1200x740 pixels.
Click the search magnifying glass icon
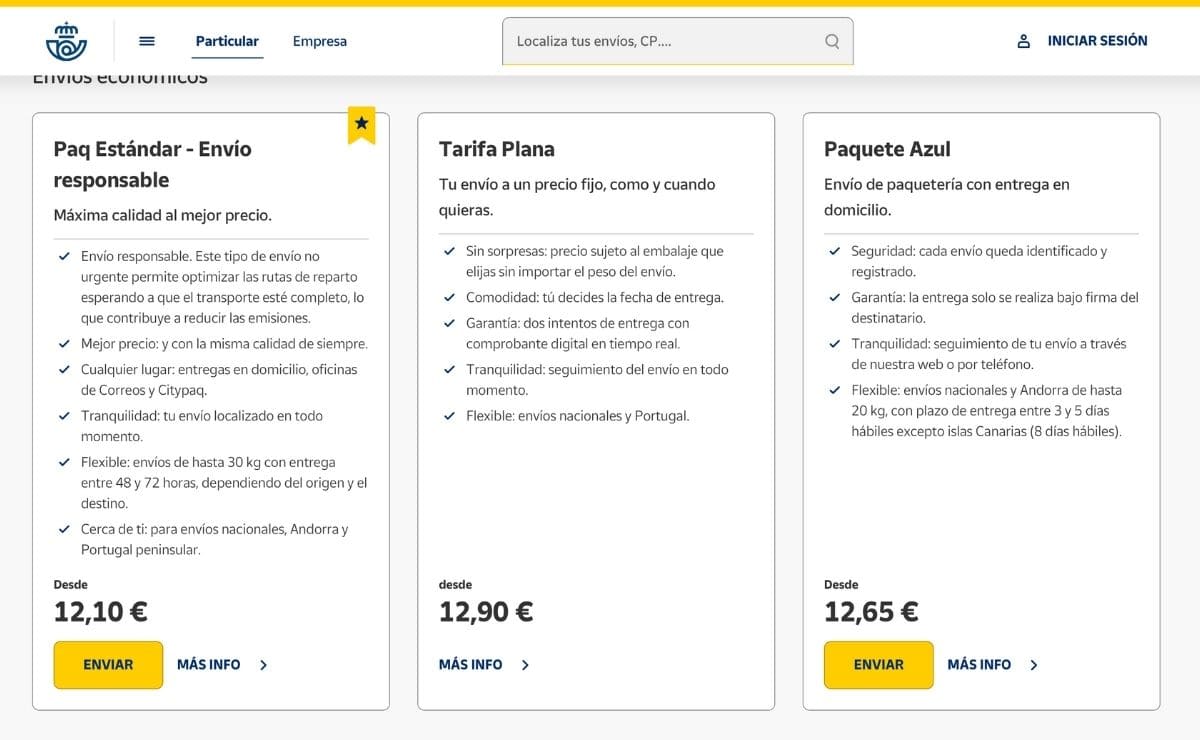pyautogui.click(x=832, y=41)
